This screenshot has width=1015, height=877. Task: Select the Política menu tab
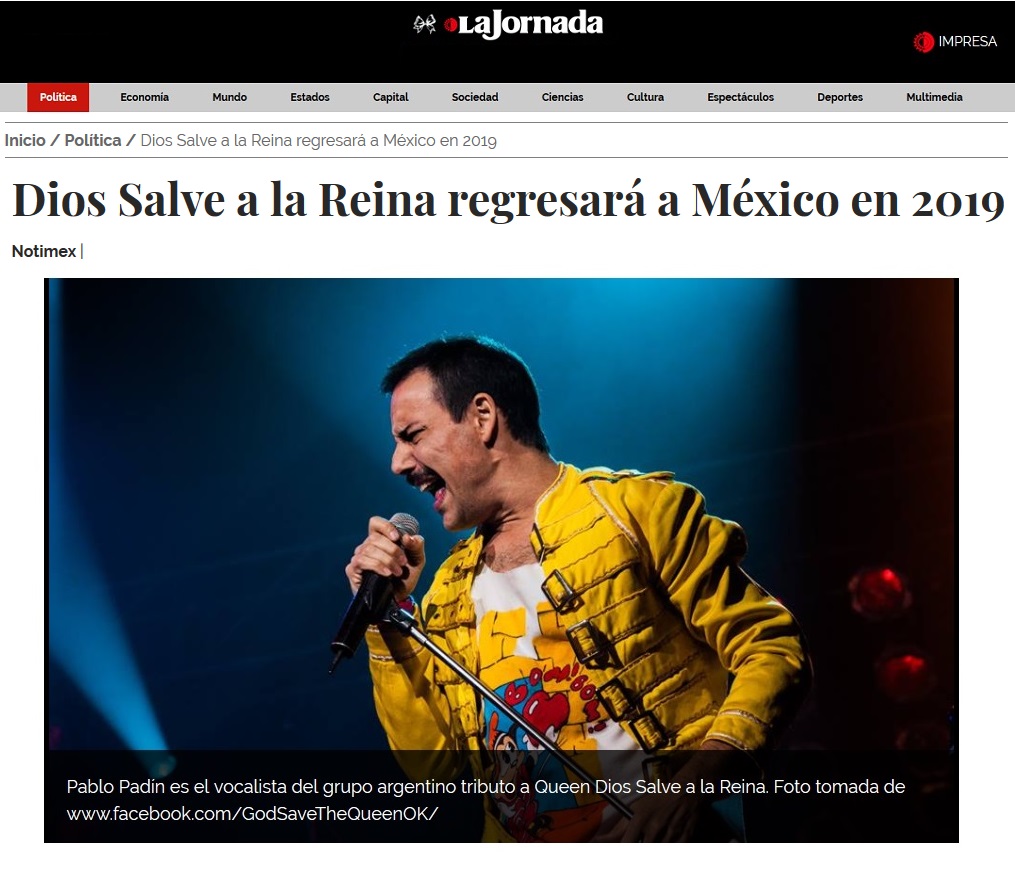pyautogui.click(x=58, y=97)
